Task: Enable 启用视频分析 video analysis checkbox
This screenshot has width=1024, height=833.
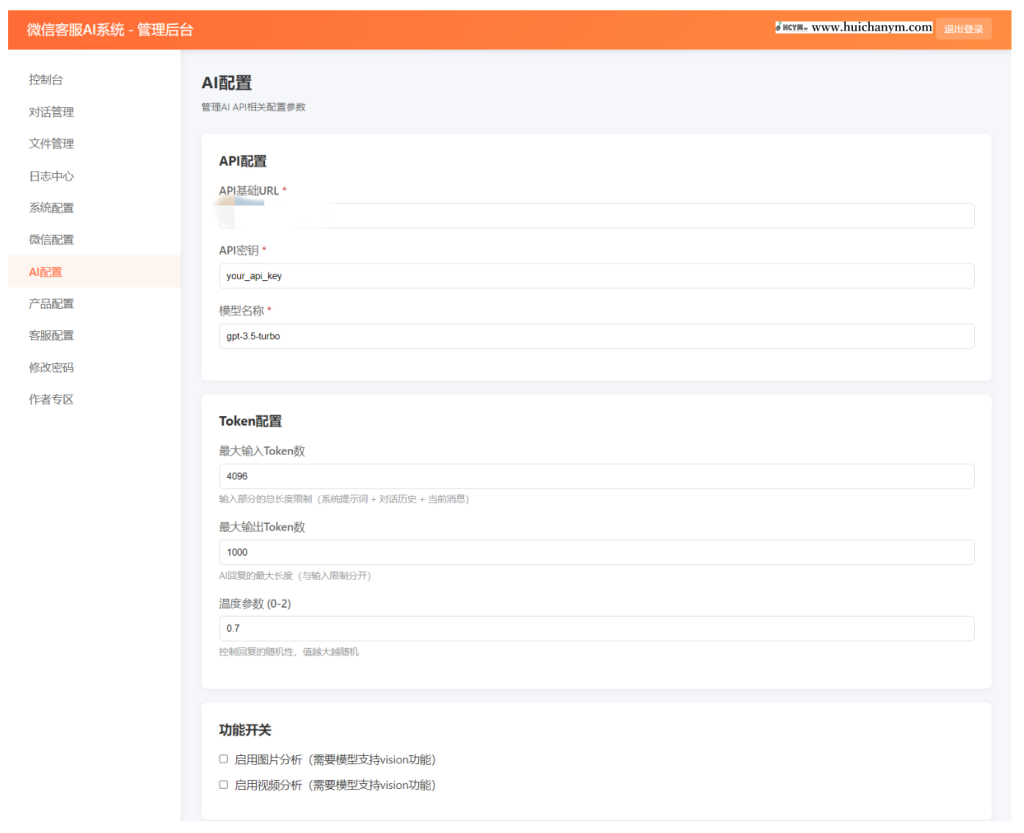Action: [224, 784]
